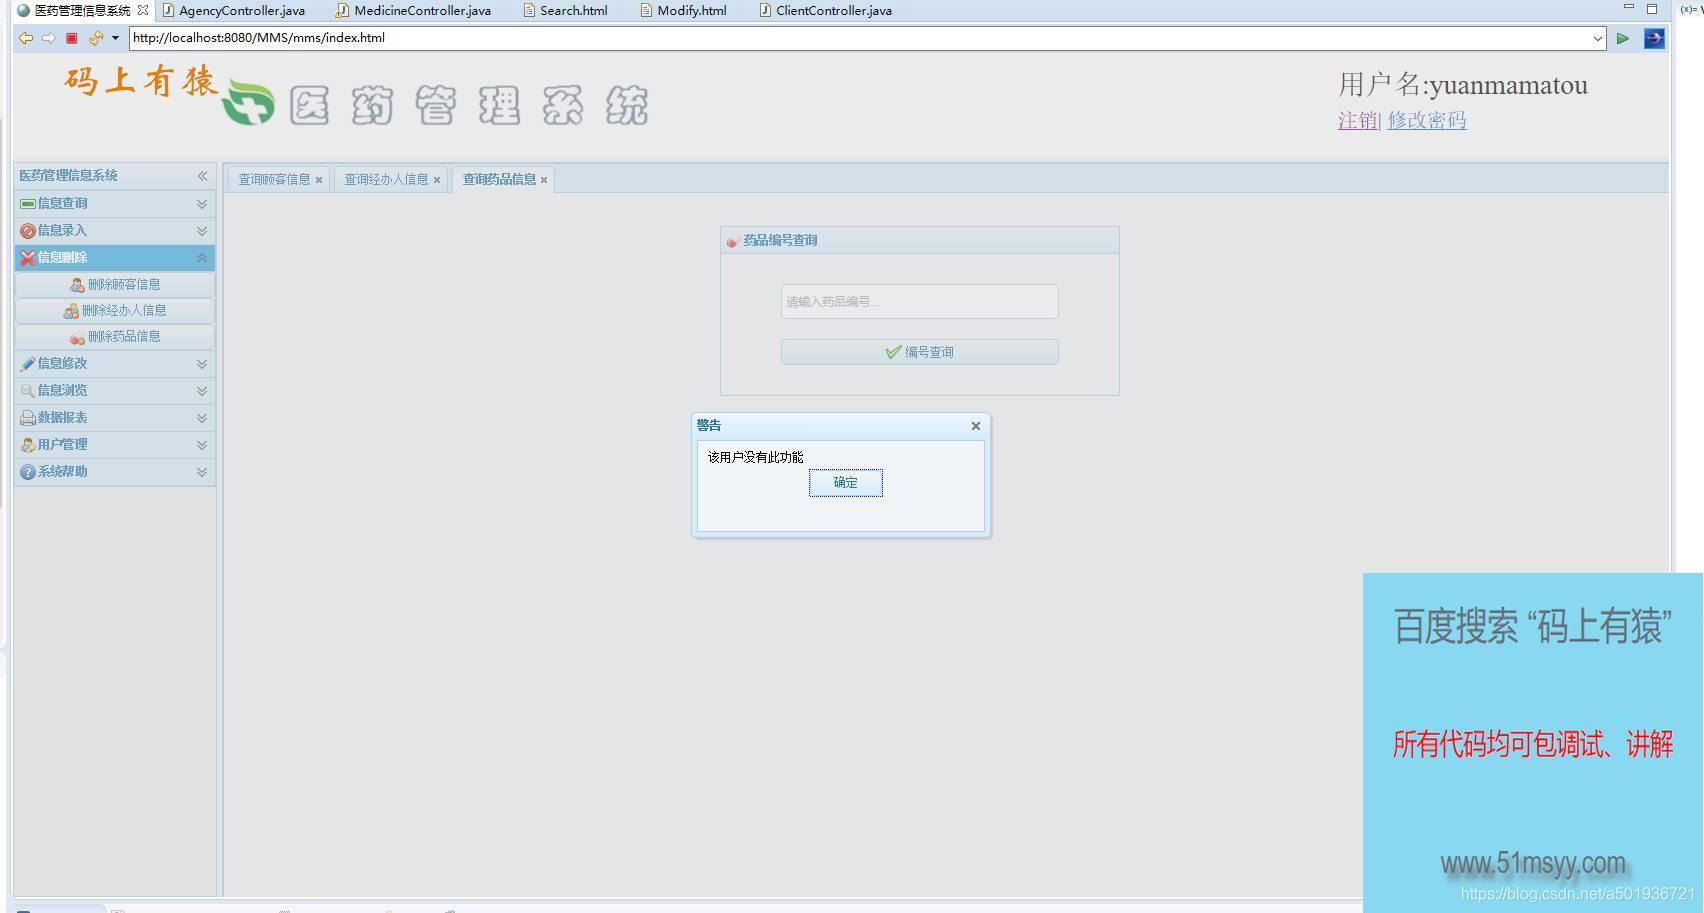1704x913 pixels.
Task: Click the 药品编号查询 panel title
Action: click(x=780, y=241)
